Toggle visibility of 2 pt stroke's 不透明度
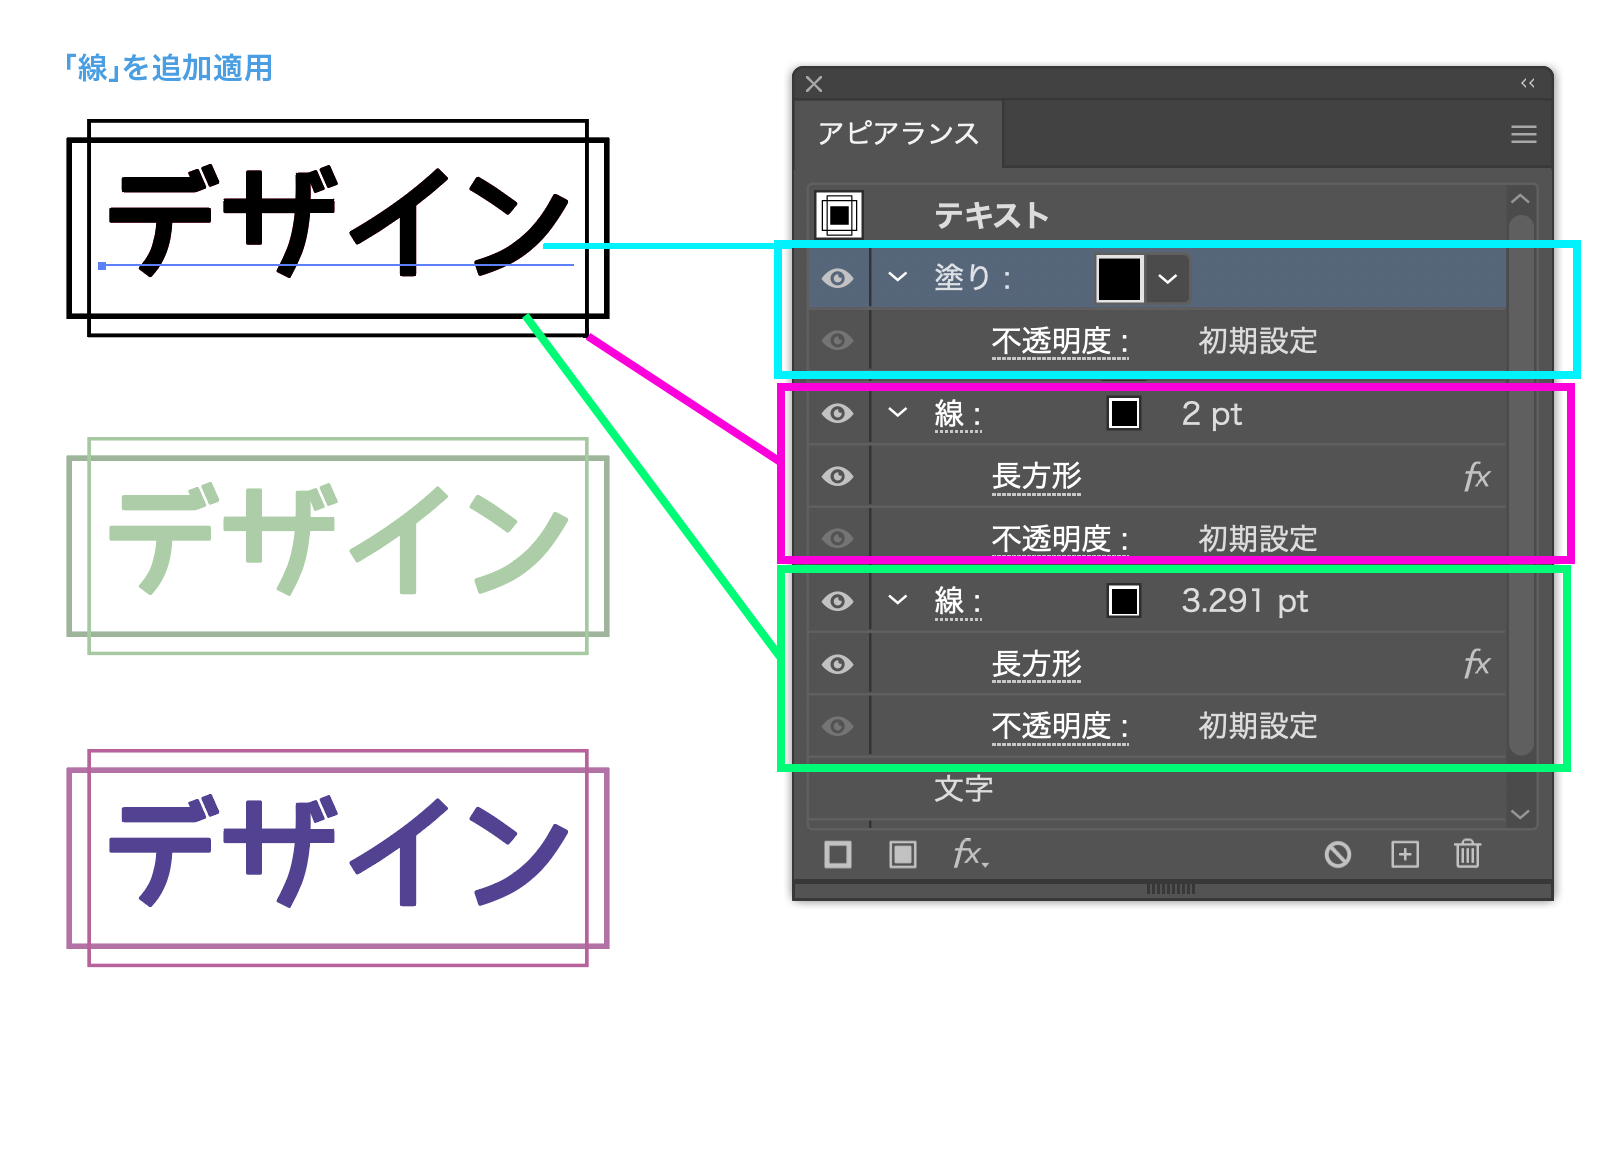The image size is (1620, 1152). (837, 539)
